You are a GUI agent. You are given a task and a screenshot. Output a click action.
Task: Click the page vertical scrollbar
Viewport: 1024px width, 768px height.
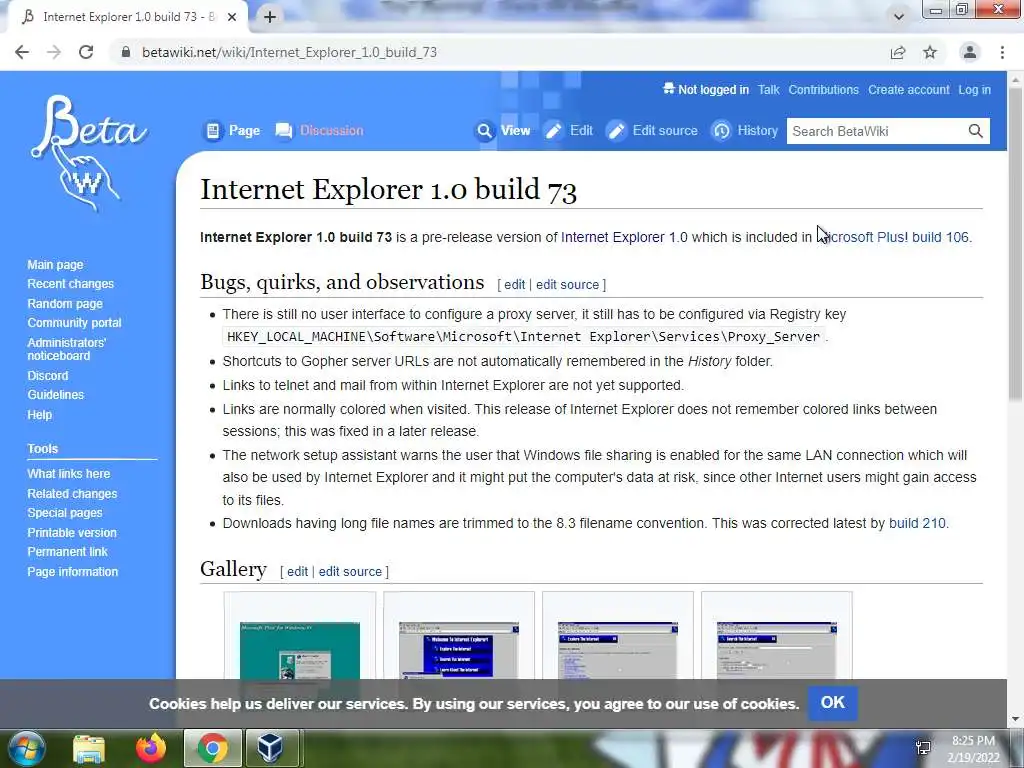click(1016, 242)
